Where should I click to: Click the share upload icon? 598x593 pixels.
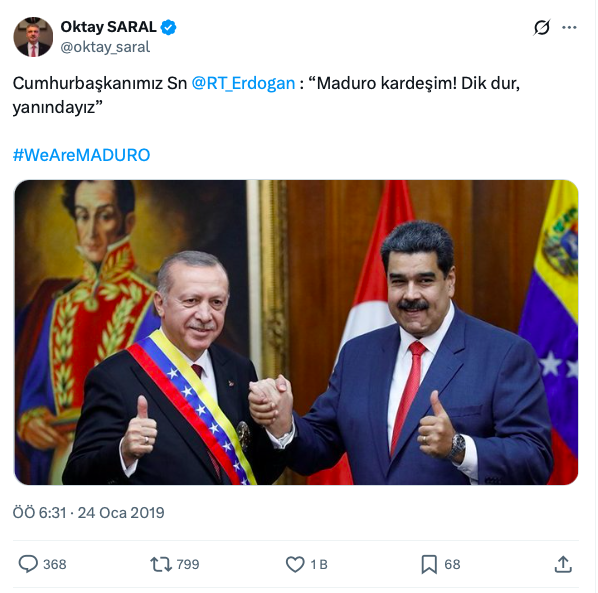563,564
